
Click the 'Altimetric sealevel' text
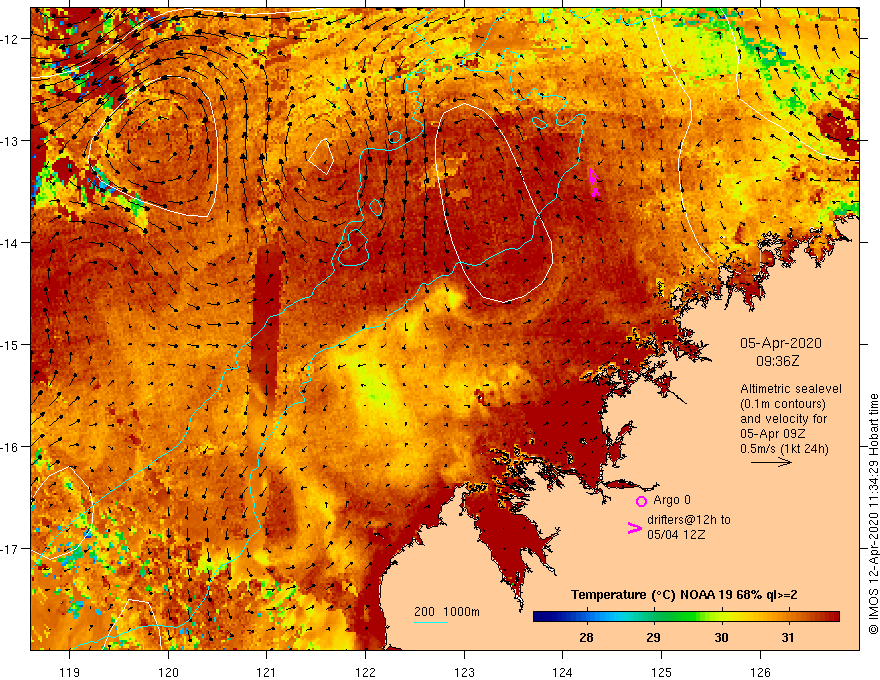click(x=791, y=388)
